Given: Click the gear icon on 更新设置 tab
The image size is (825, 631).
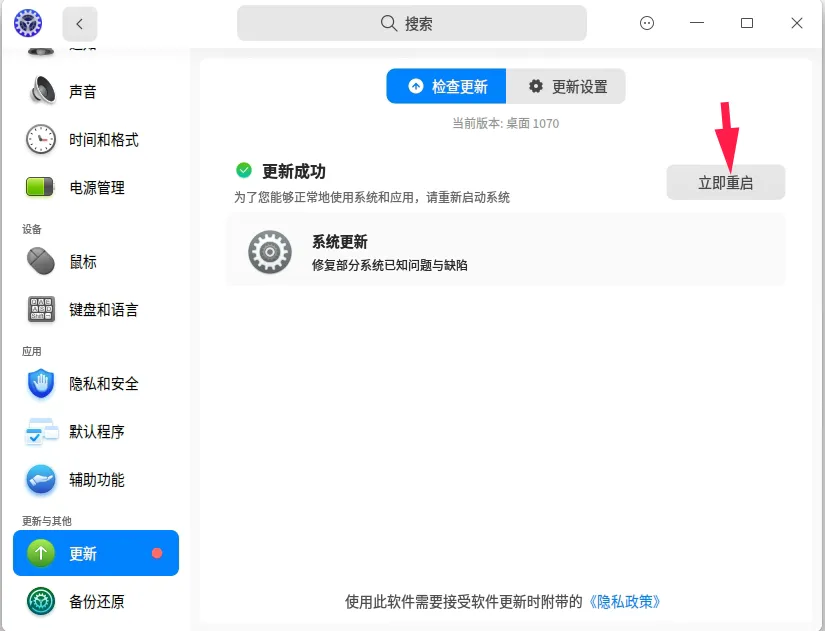Looking at the screenshot, I should coord(536,86).
